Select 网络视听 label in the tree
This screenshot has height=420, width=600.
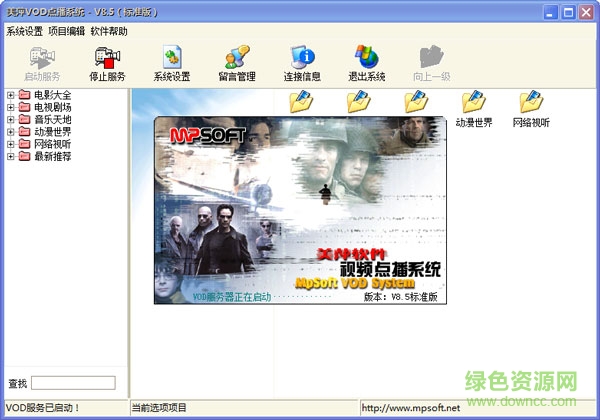pos(53,144)
